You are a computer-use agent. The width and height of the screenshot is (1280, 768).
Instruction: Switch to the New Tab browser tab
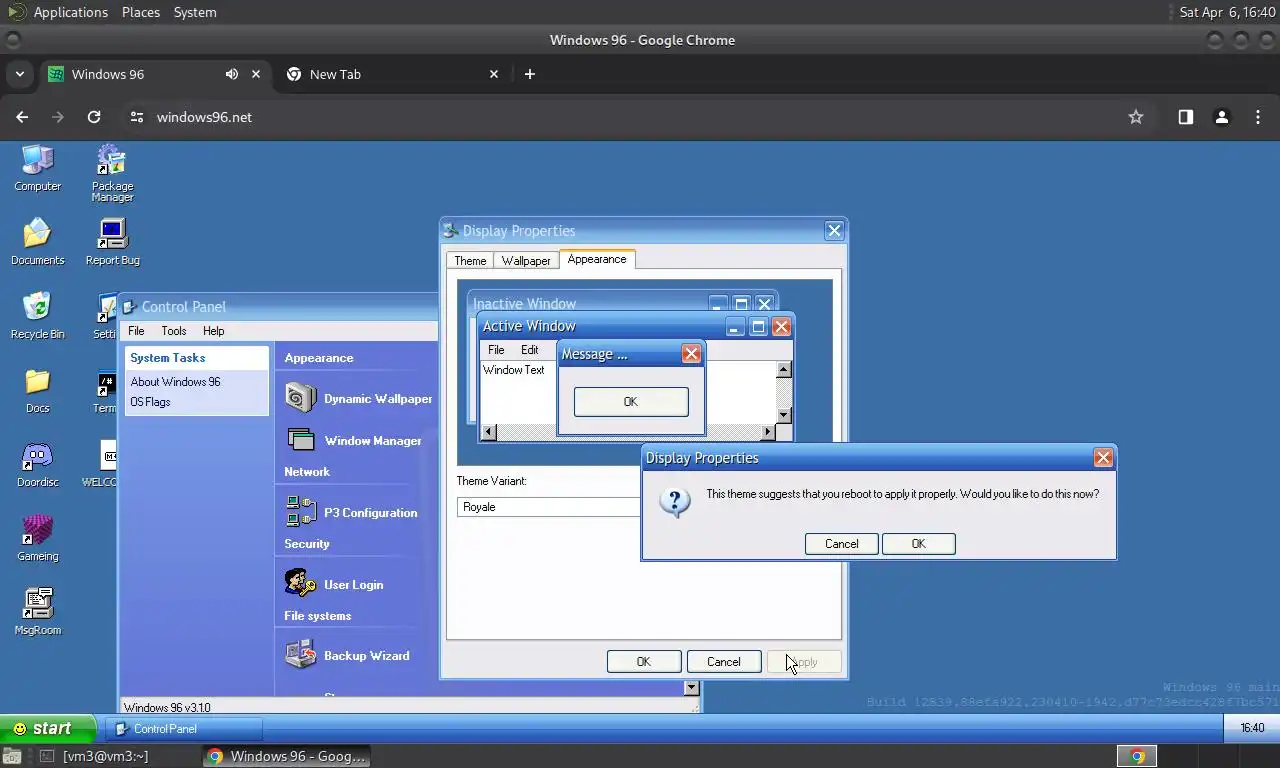click(393, 74)
